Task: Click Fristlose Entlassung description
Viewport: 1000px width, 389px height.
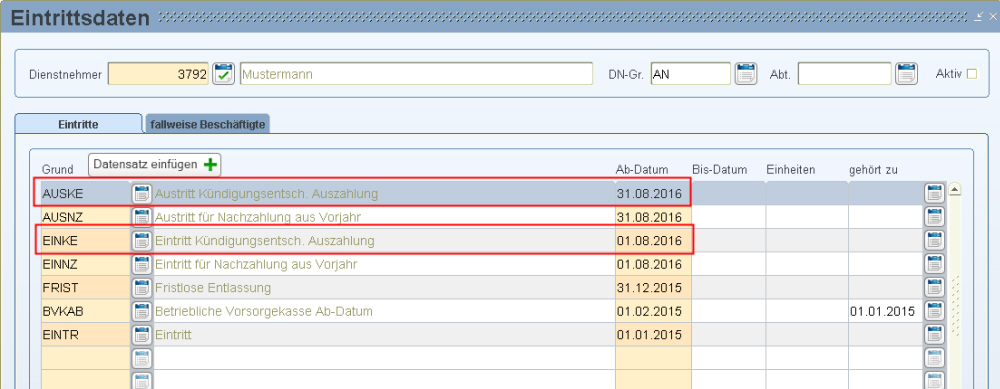Action: tap(213, 288)
